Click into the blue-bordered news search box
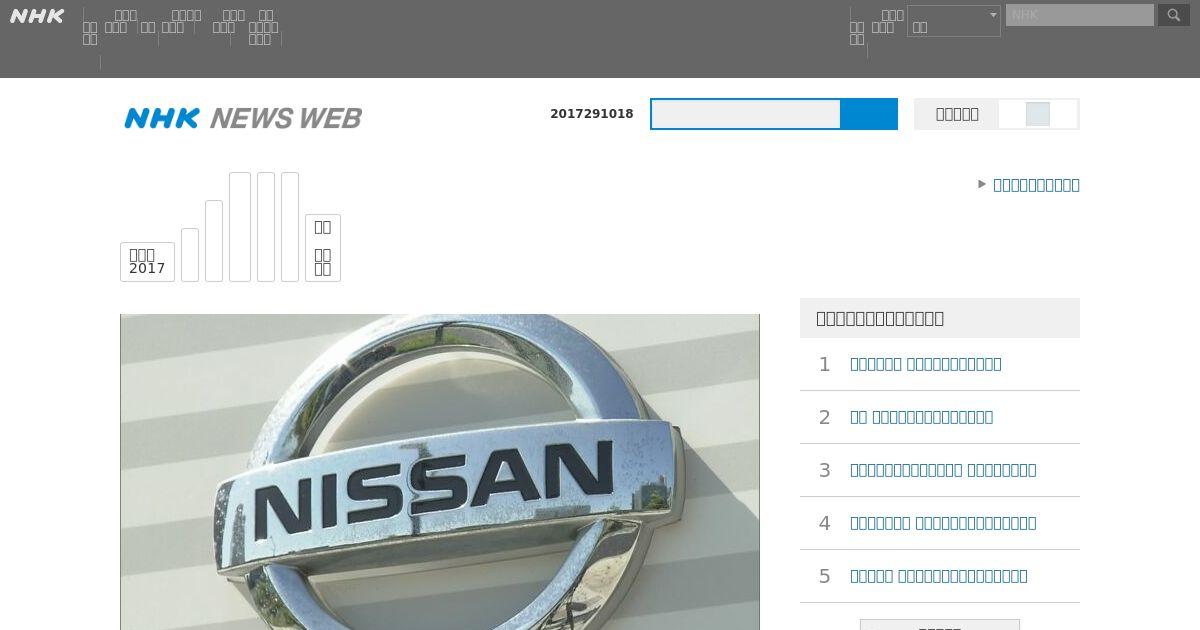 click(746, 114)
